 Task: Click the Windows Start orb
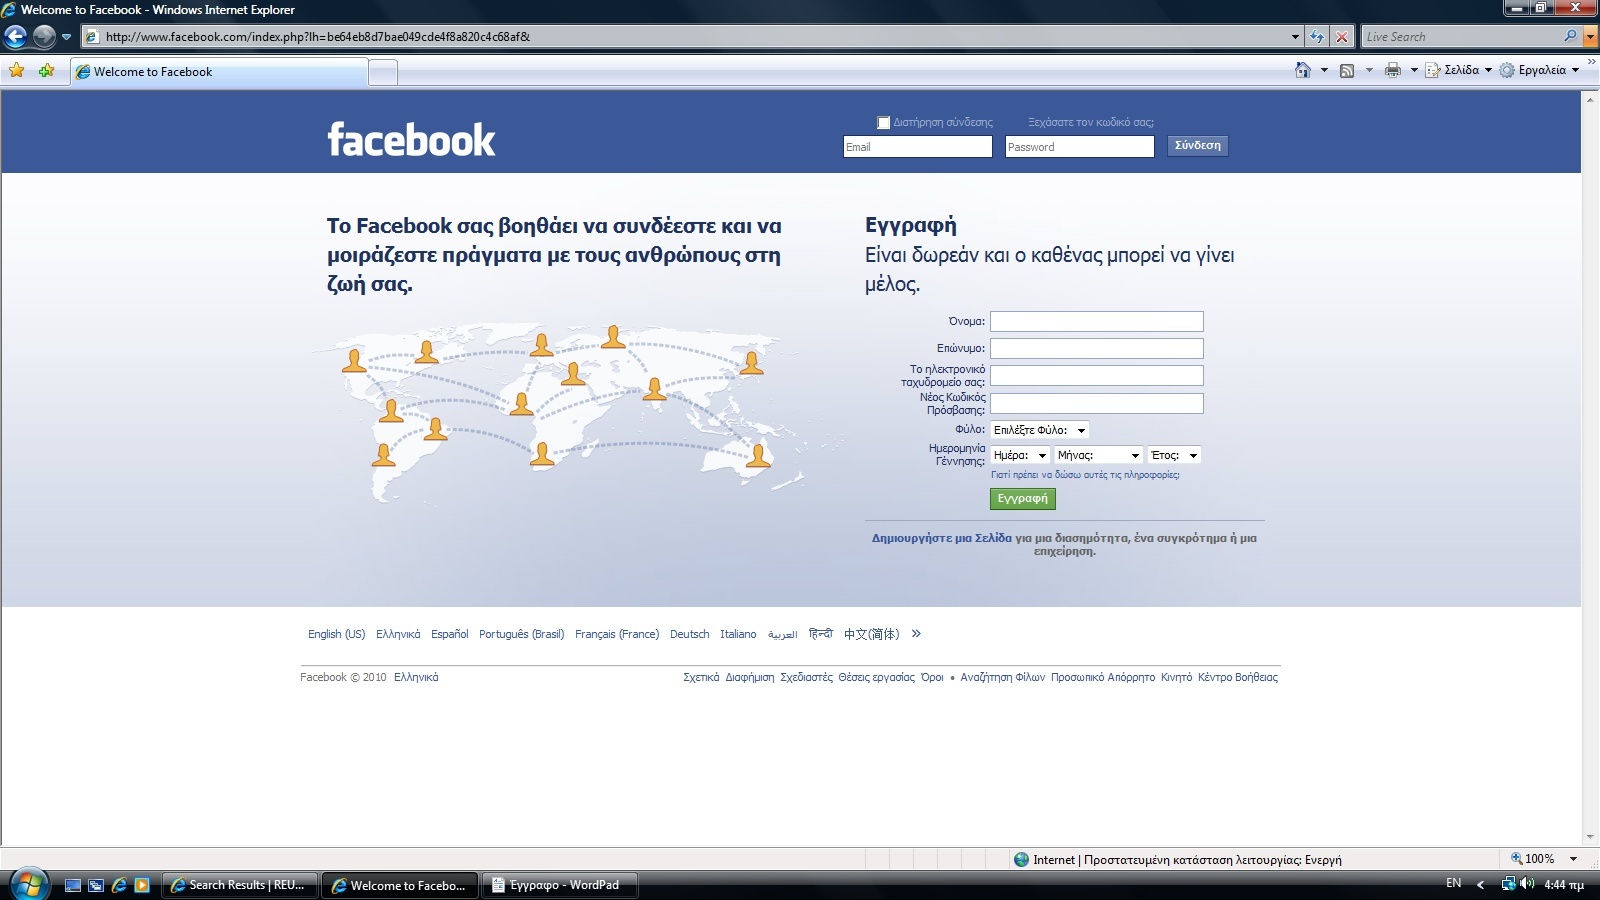pos(28,884)
